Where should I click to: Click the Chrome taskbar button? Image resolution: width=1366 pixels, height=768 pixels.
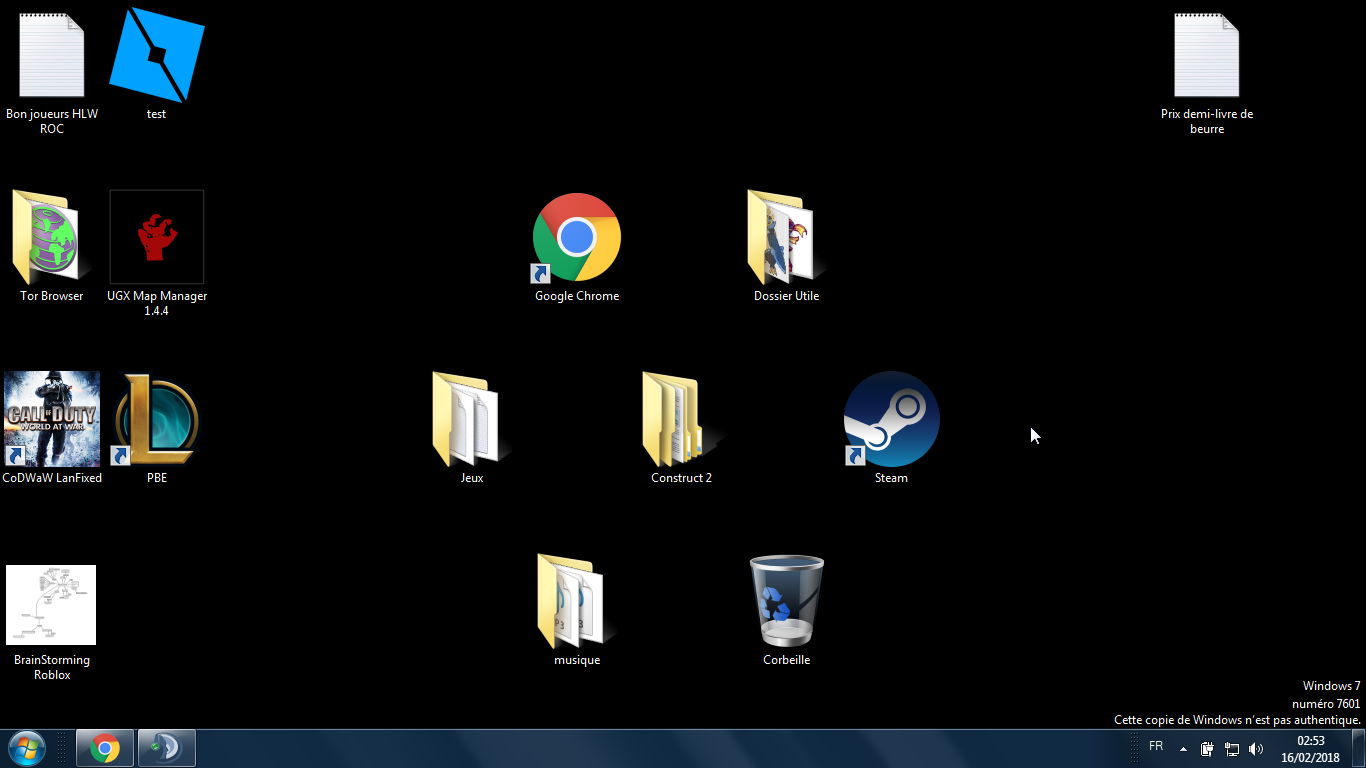tap(105, 748)
